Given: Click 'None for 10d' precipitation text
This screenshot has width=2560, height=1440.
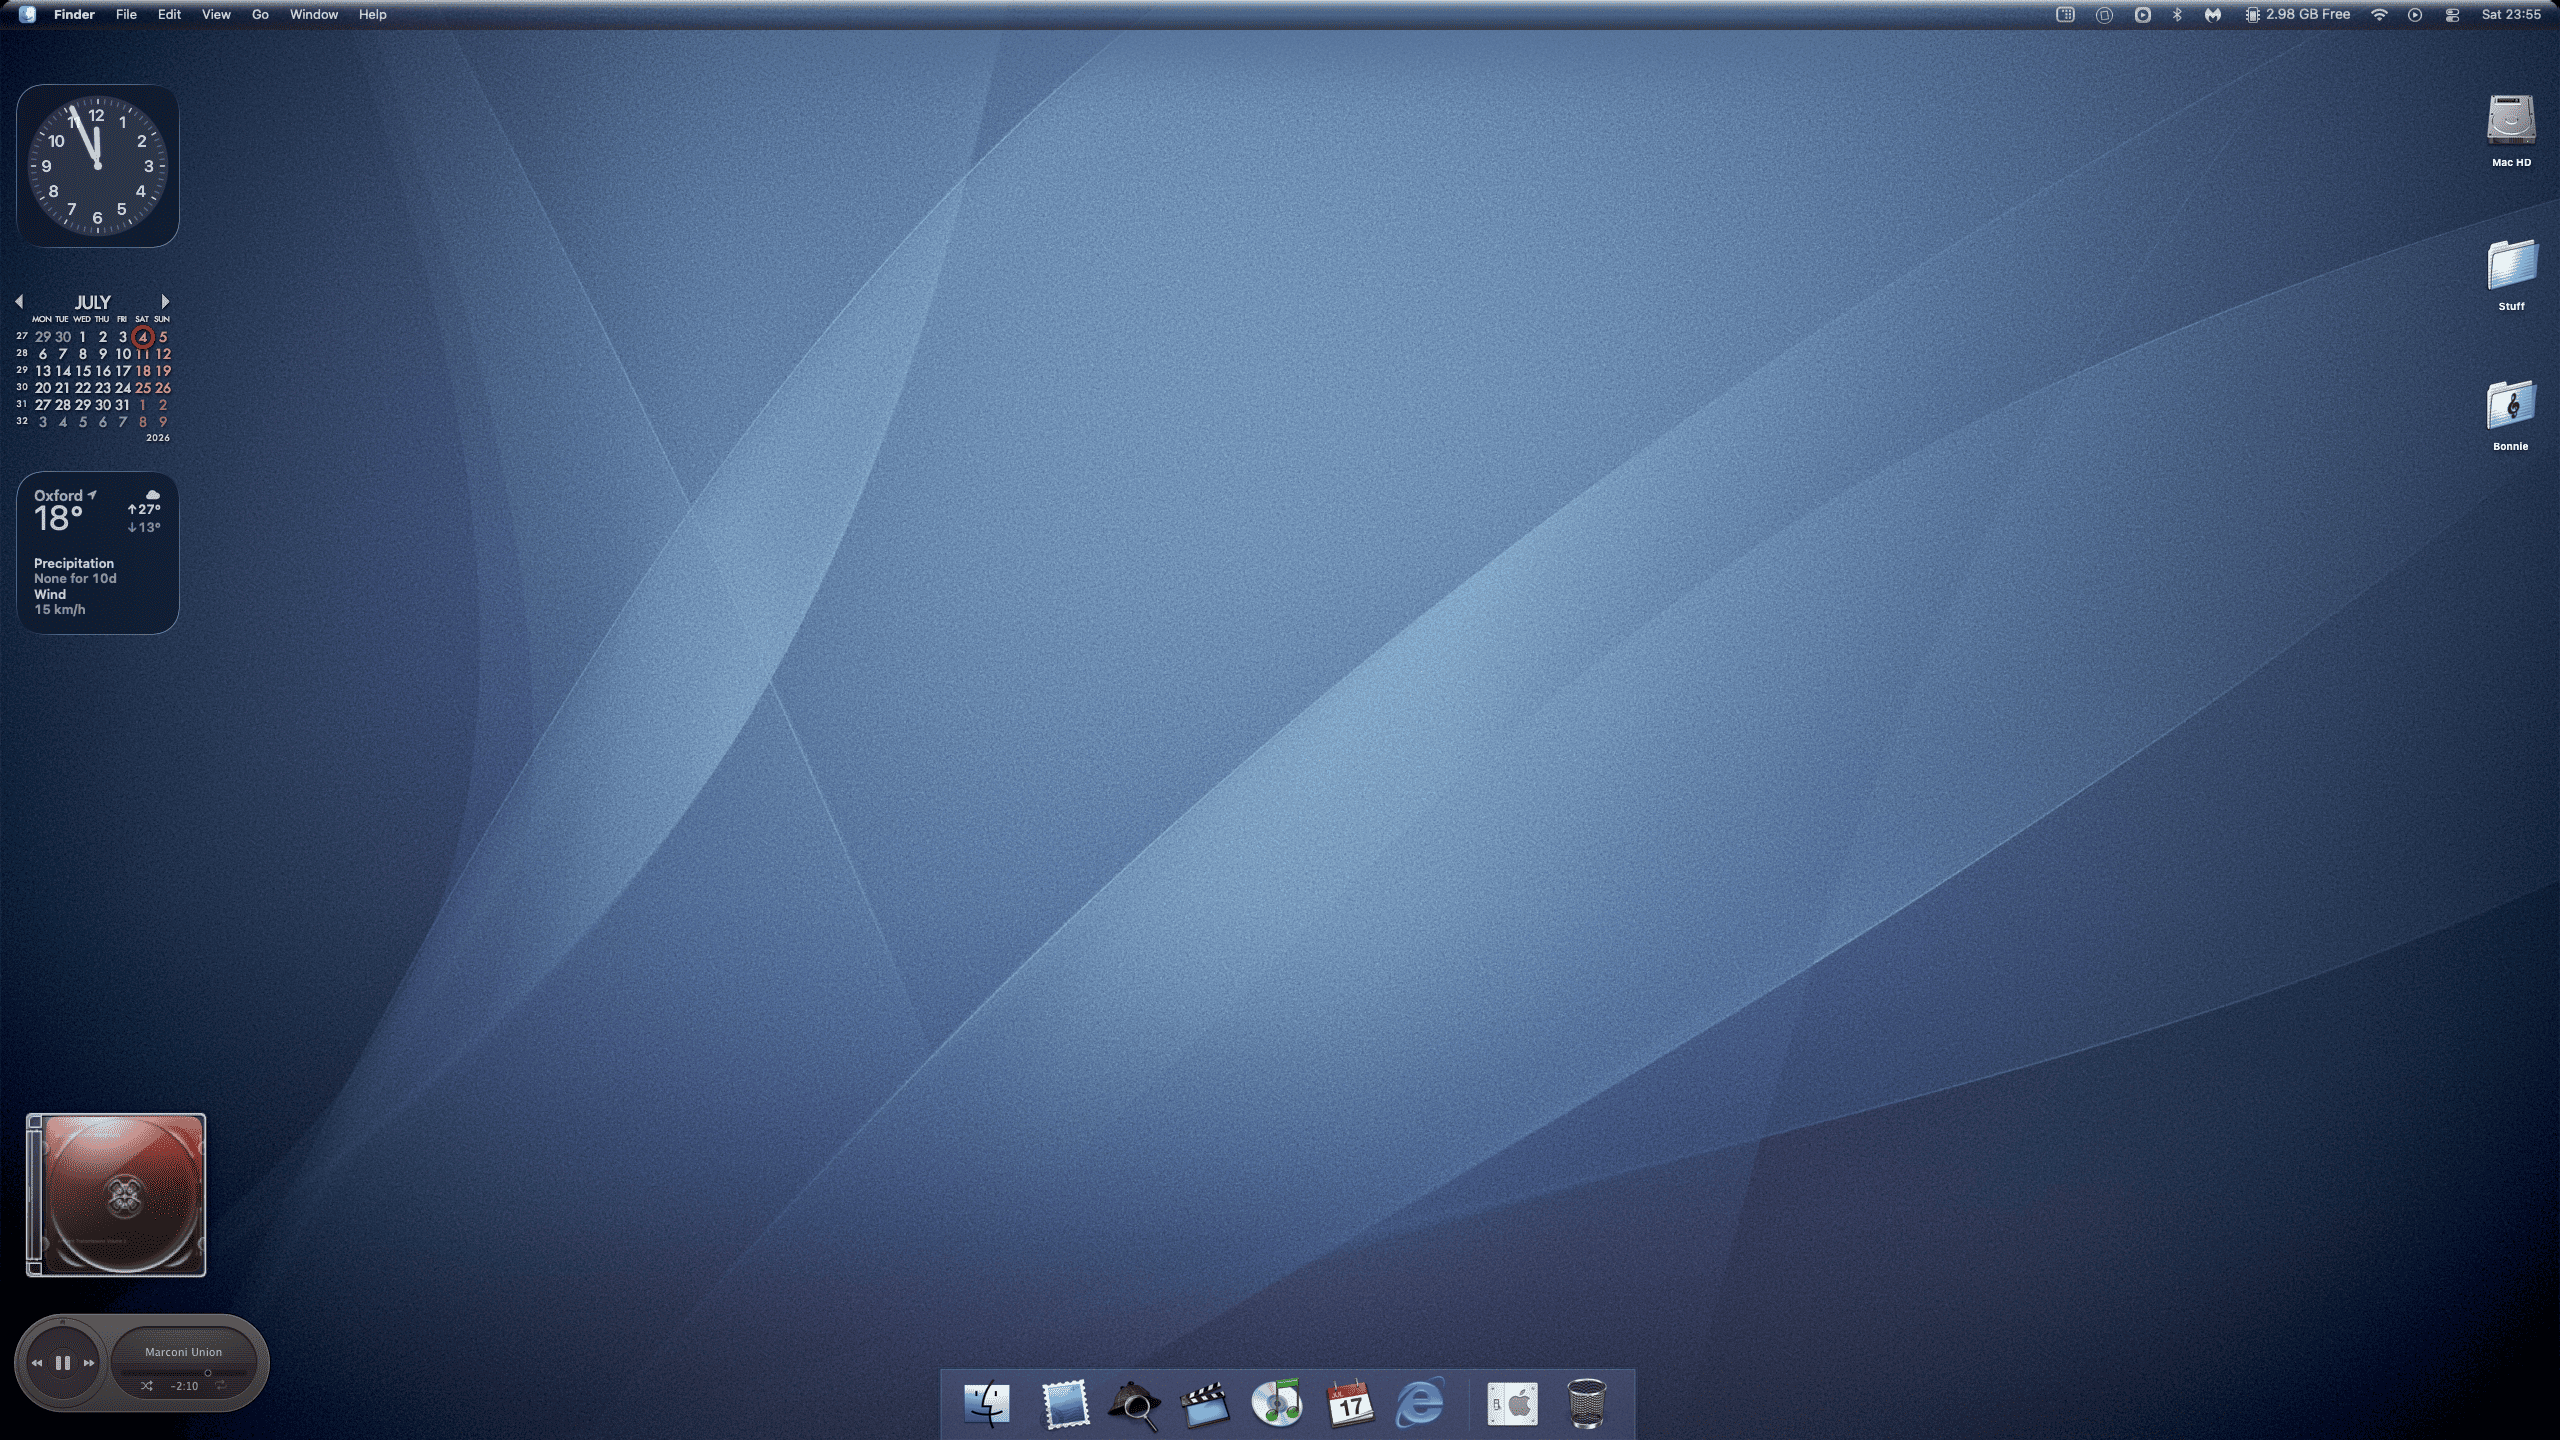Looking at the screenshot, I should (x=75, y=578).
